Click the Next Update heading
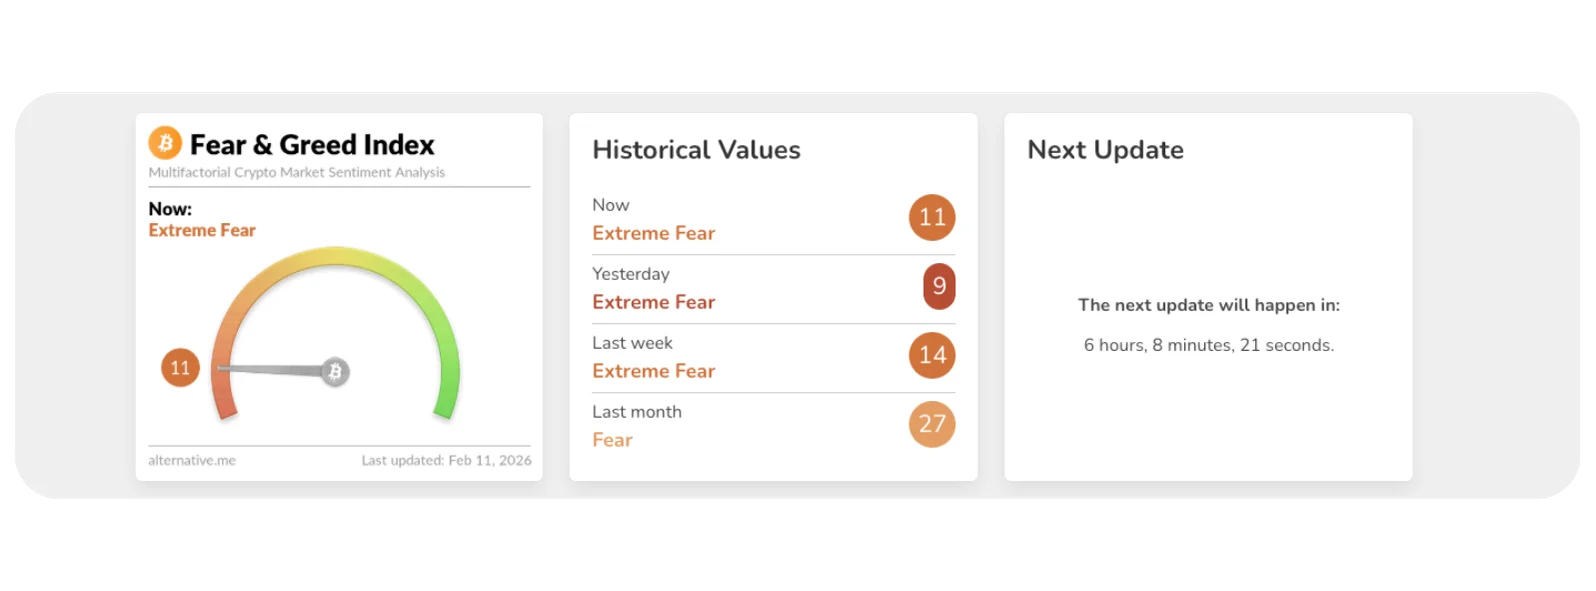This screenshot has height=591, width=1596. pos(1105,150)
